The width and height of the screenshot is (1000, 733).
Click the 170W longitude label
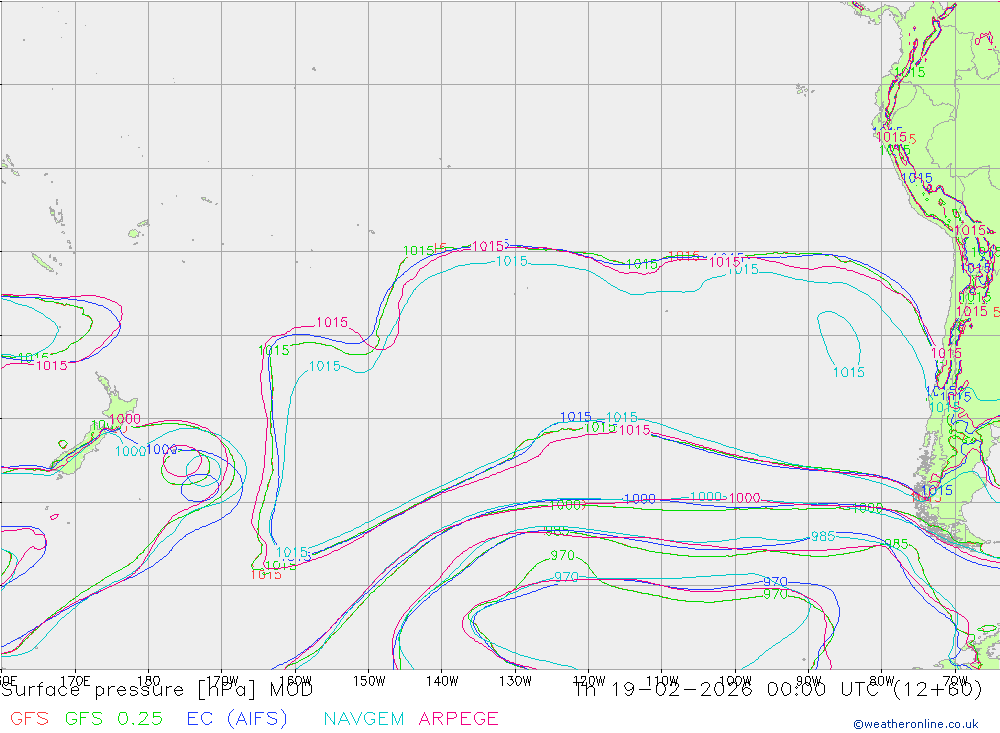pyautogui.click(x=222, y=681)
